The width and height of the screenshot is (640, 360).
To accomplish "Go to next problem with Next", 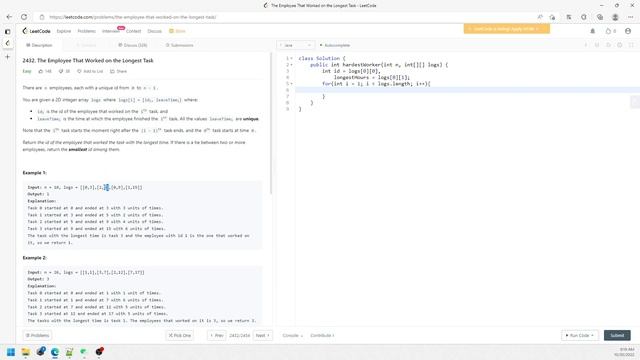I will (x=262, y=336).
